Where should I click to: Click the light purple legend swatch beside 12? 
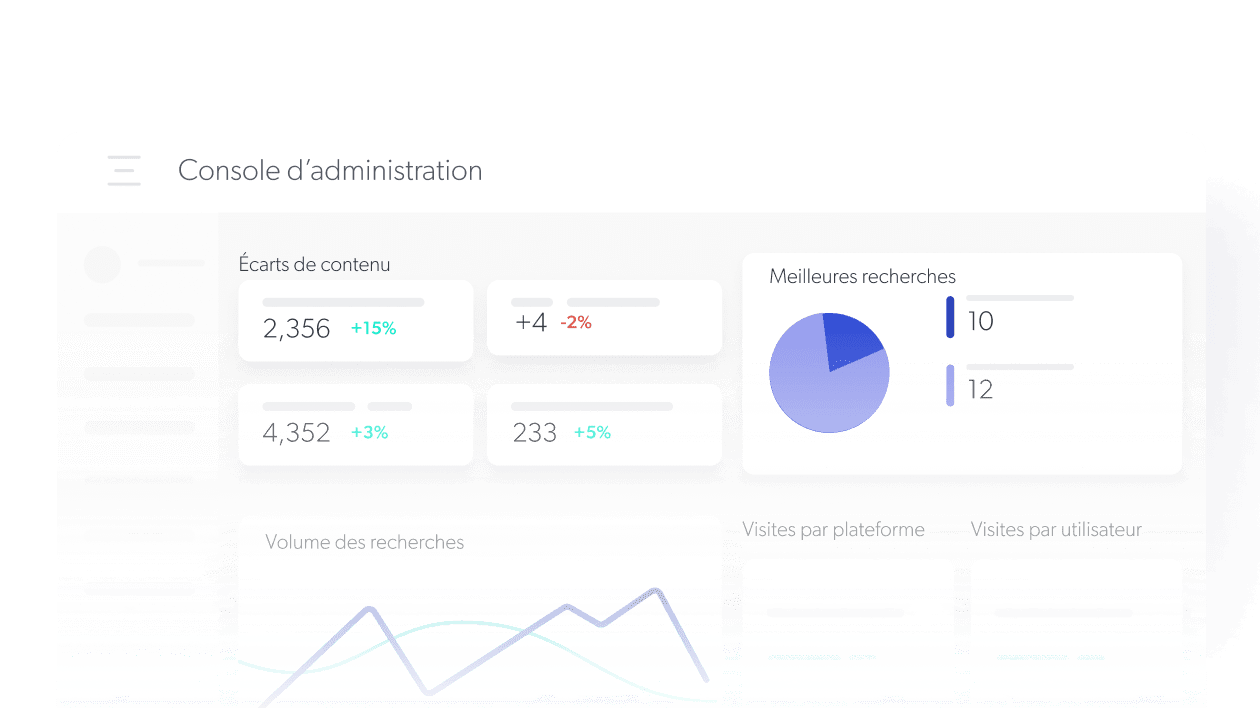click(950, 386)
